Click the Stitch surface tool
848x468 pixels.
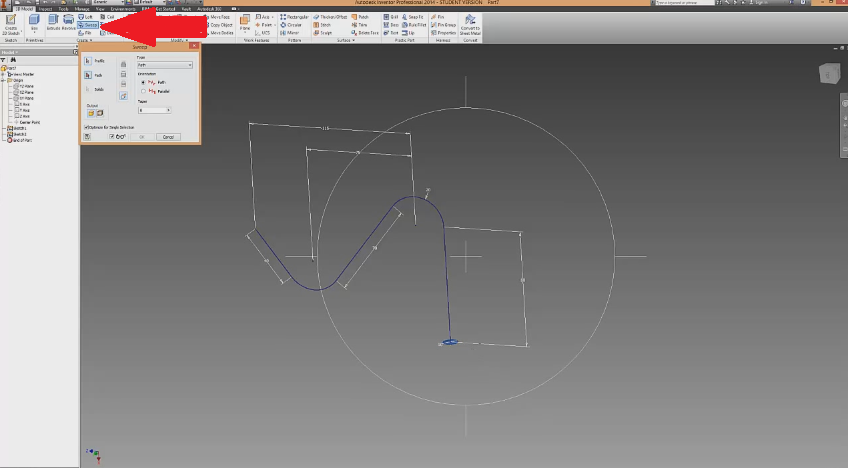pyautogui.click(x=322, y=25)
